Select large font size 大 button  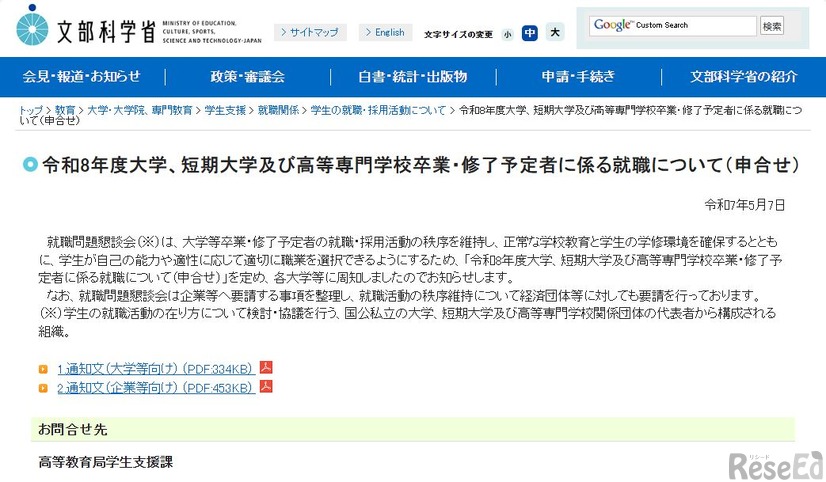[x=554, y=33]
